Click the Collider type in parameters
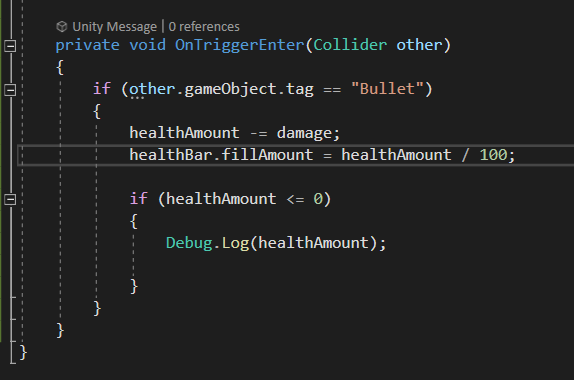 (350, 45)
